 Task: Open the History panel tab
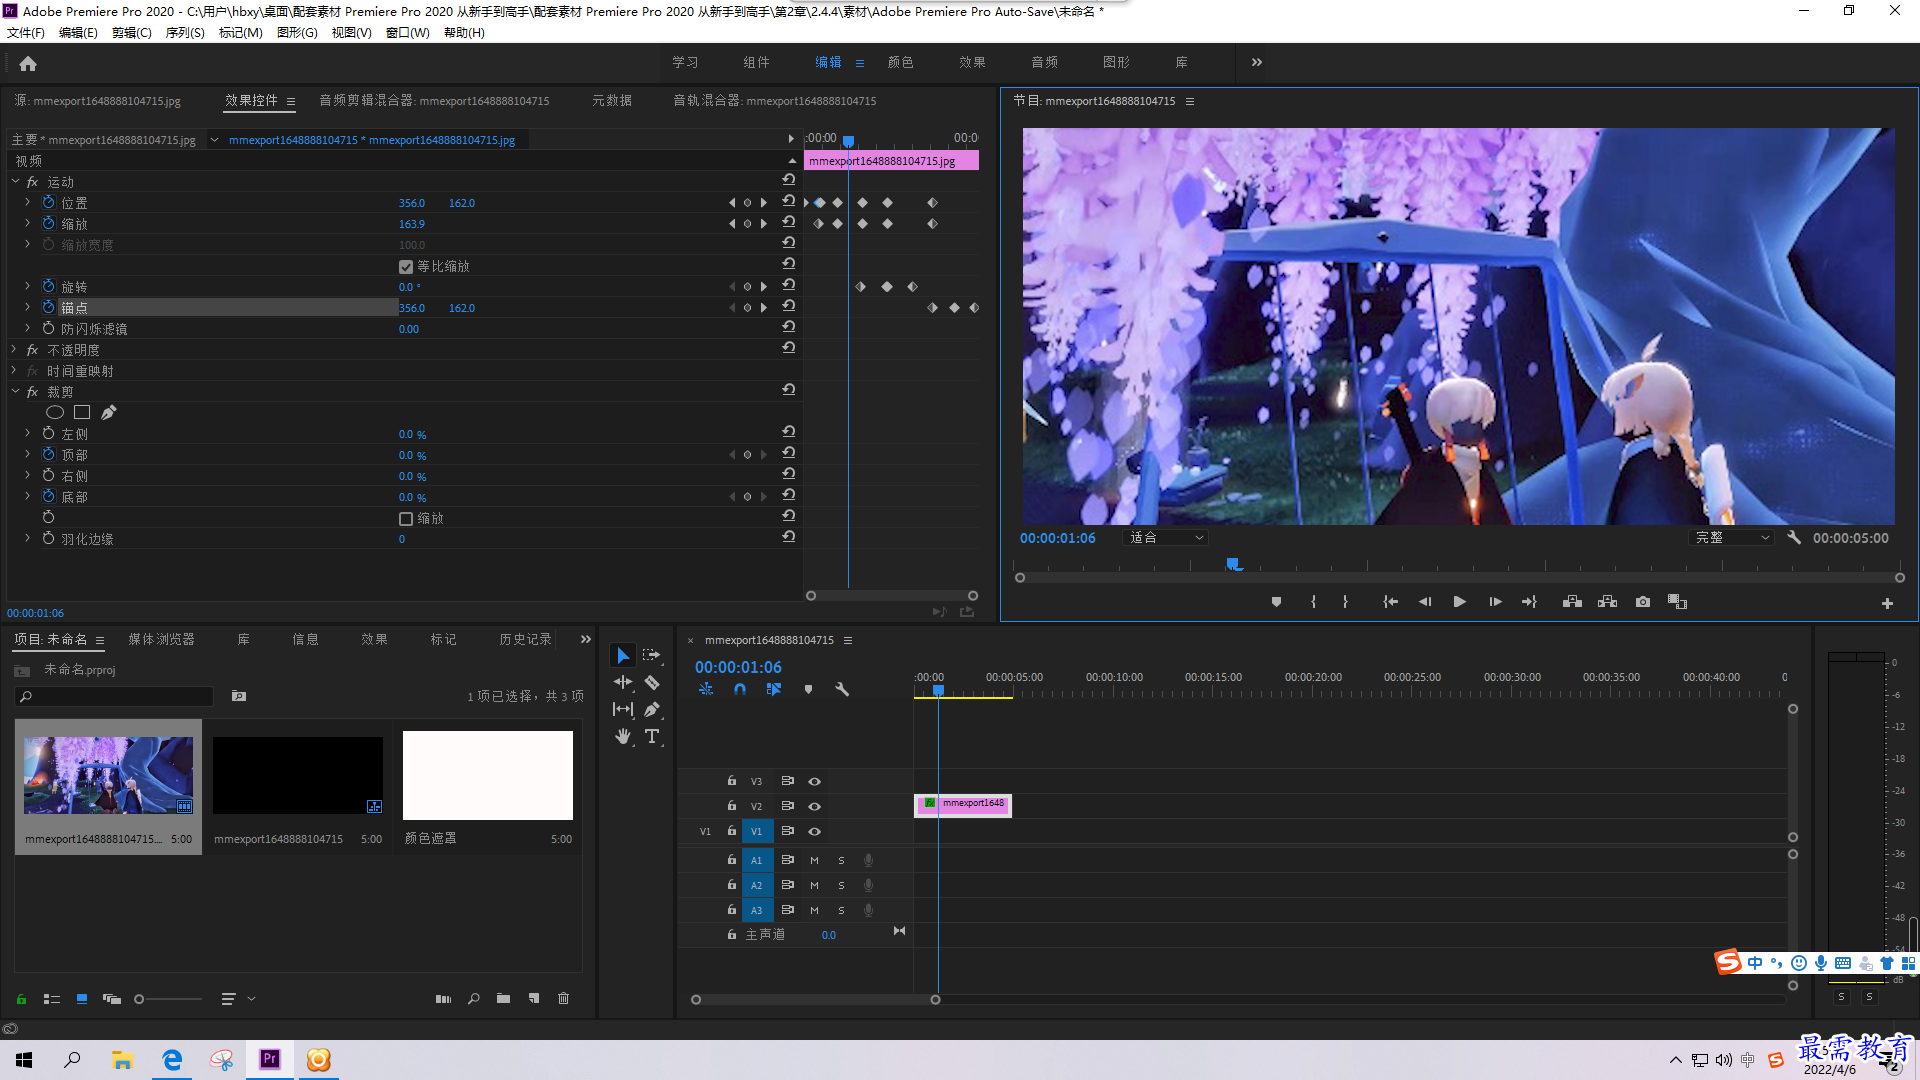pos(525,640)
